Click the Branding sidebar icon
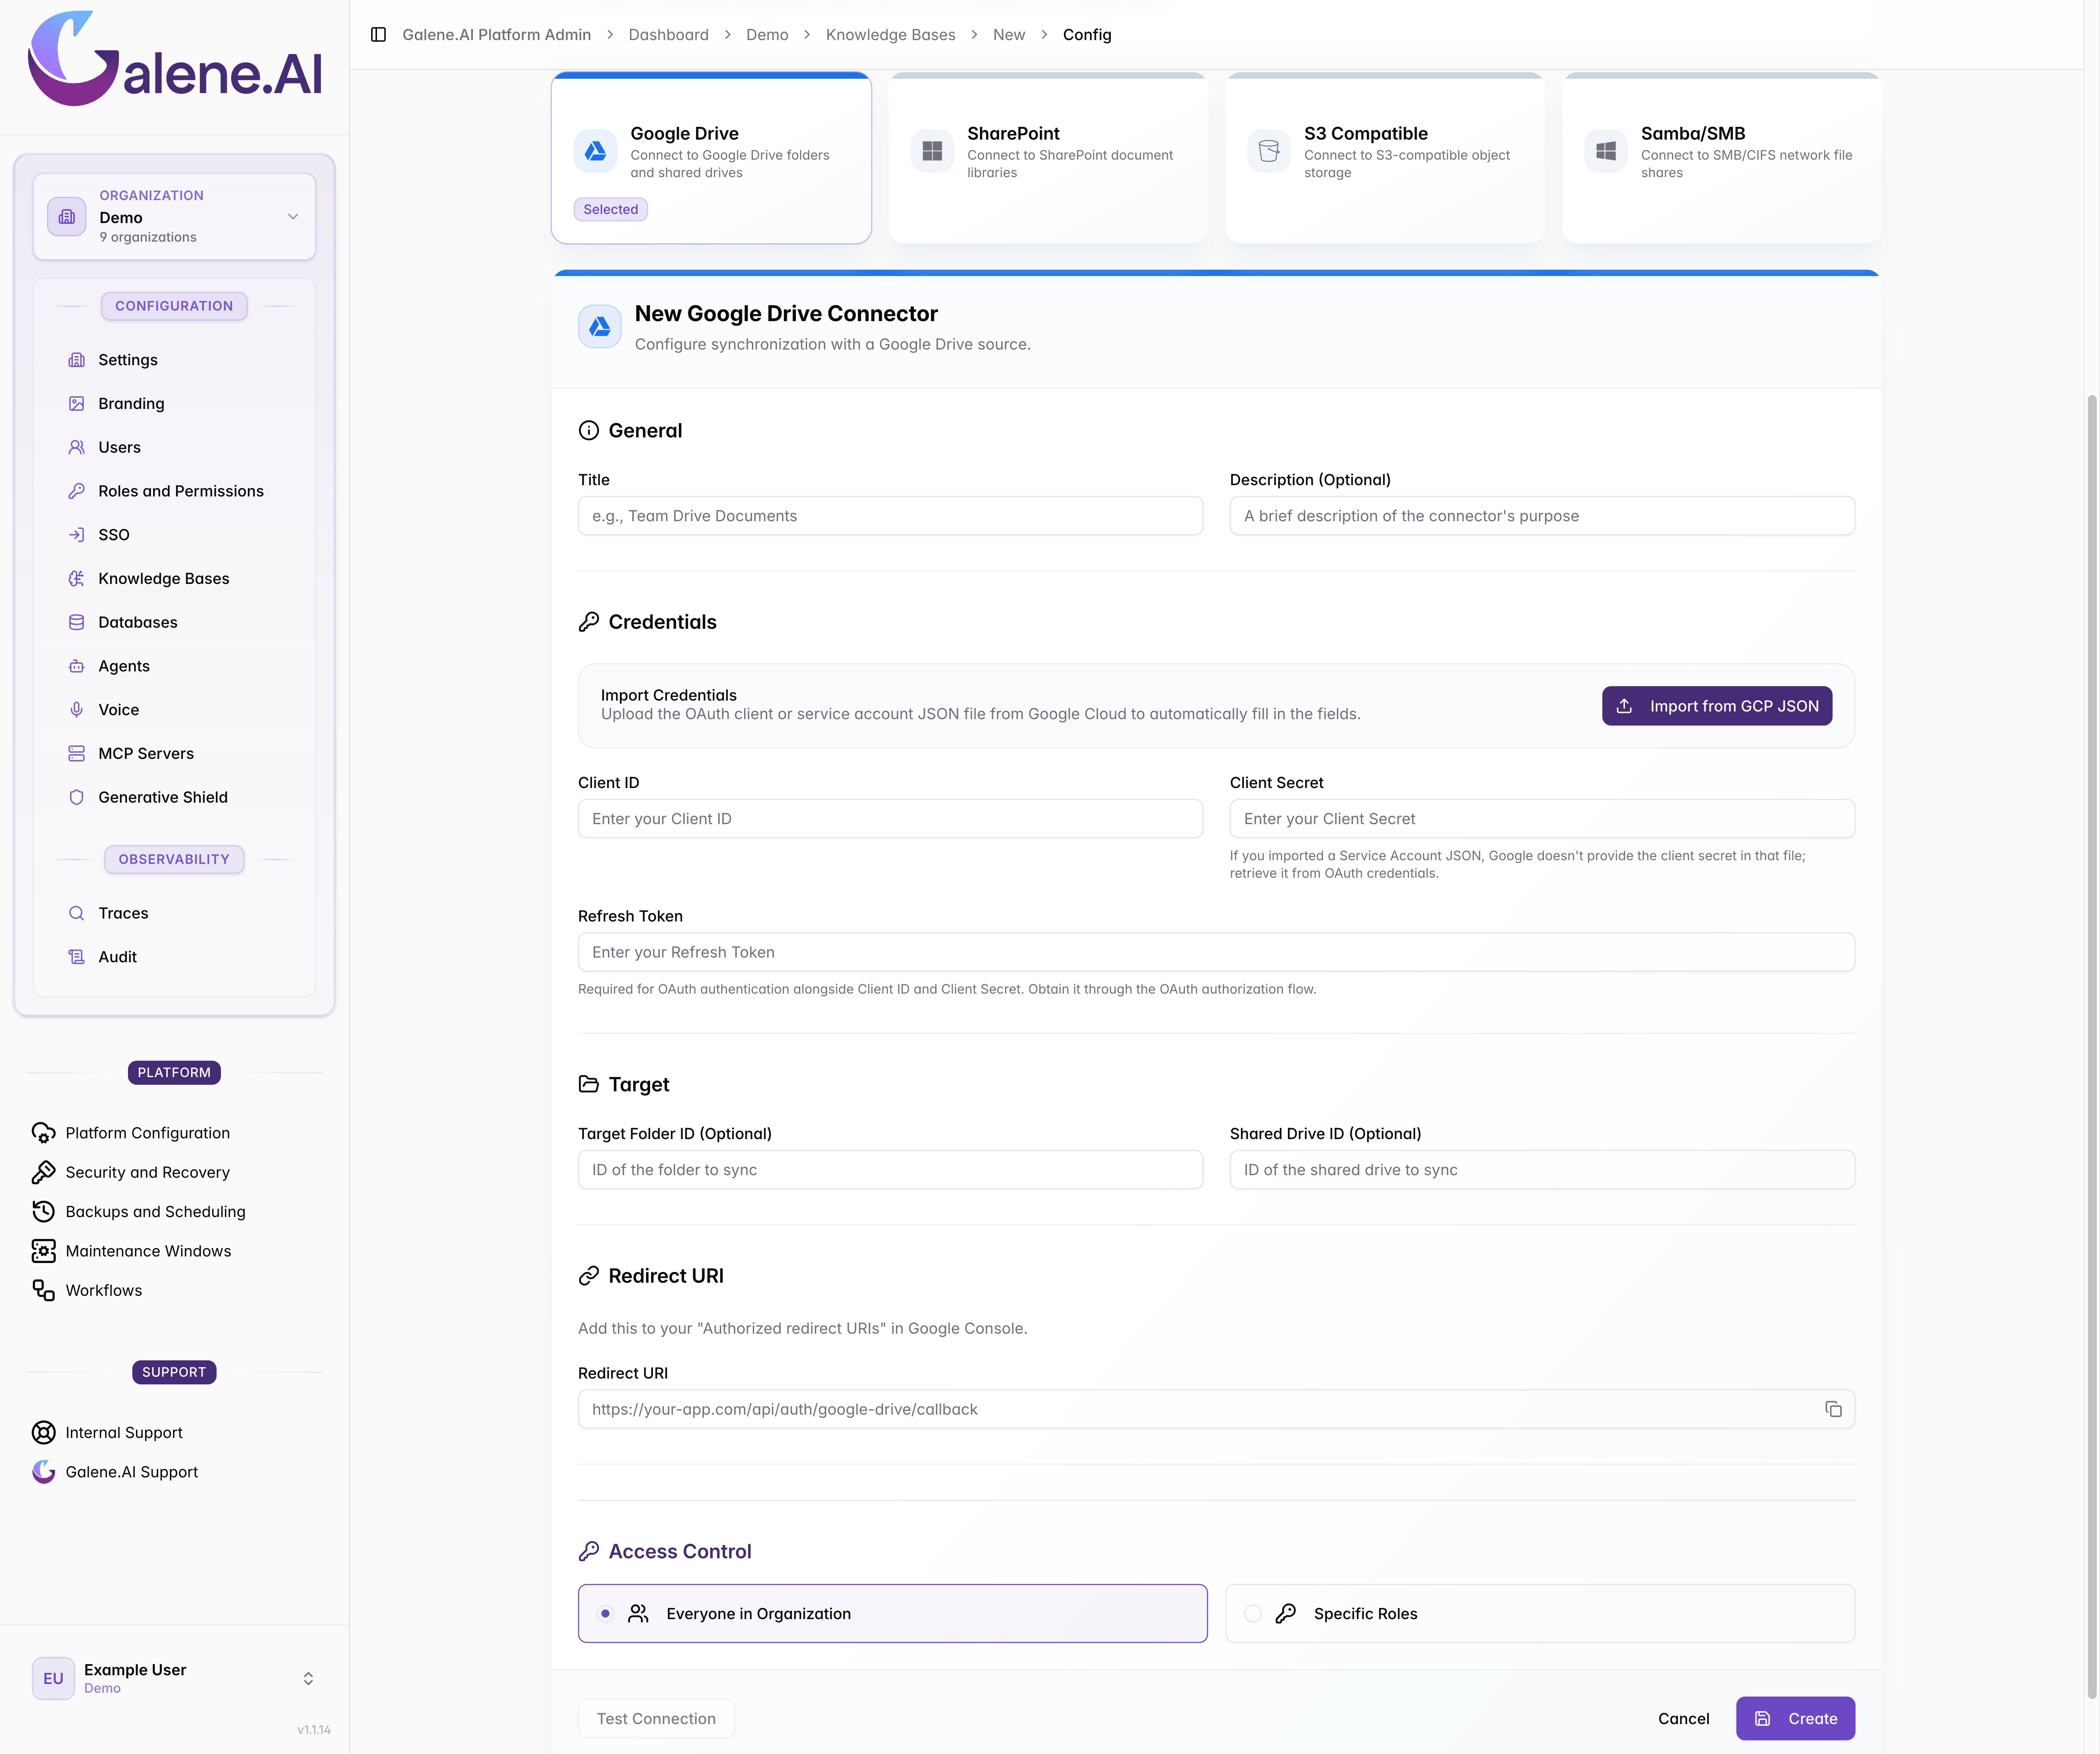This screenshot has width=2100, height=1754. (76, 404)
